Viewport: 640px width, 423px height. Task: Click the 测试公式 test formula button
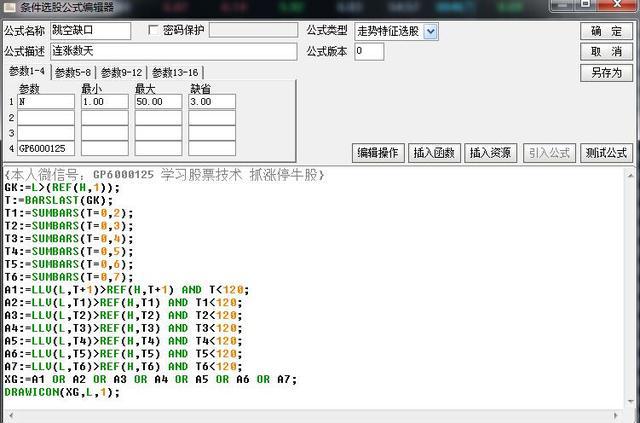coord(607,153)
